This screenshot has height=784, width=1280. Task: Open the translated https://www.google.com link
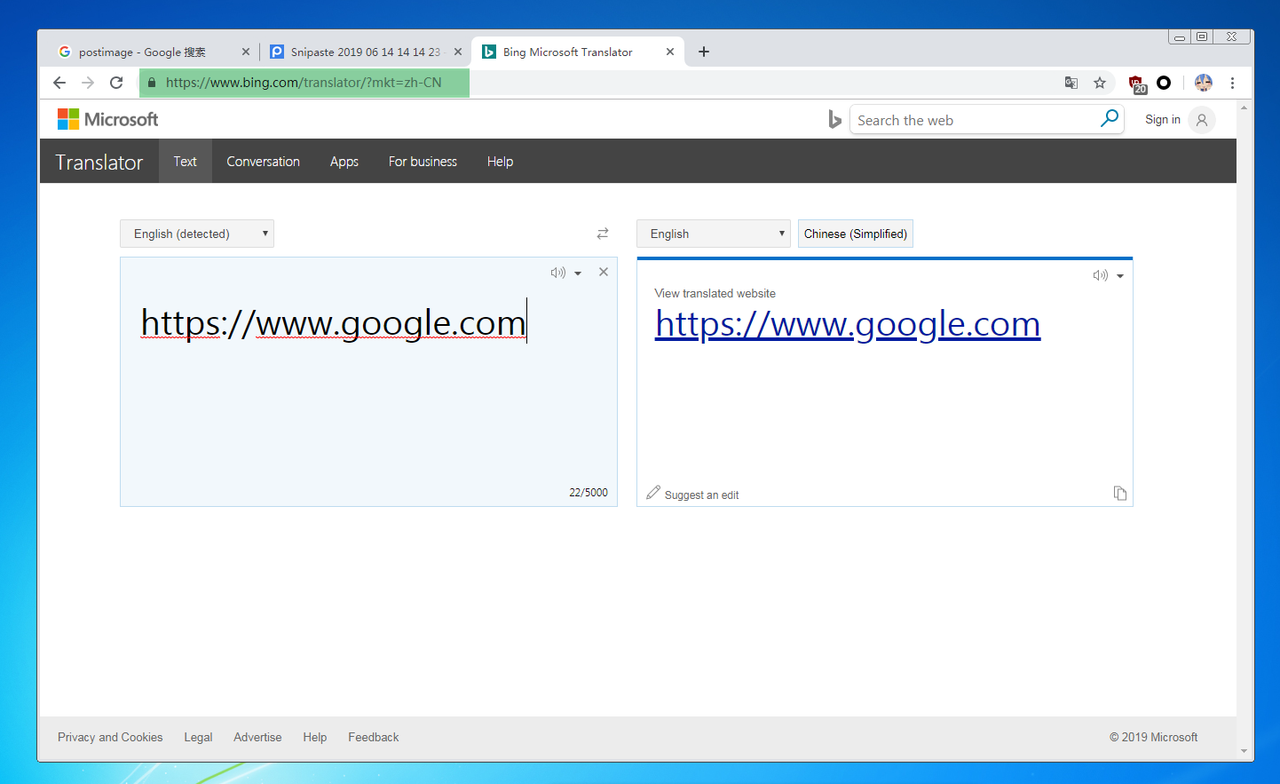pyautogui.click(x=847, y=324)
